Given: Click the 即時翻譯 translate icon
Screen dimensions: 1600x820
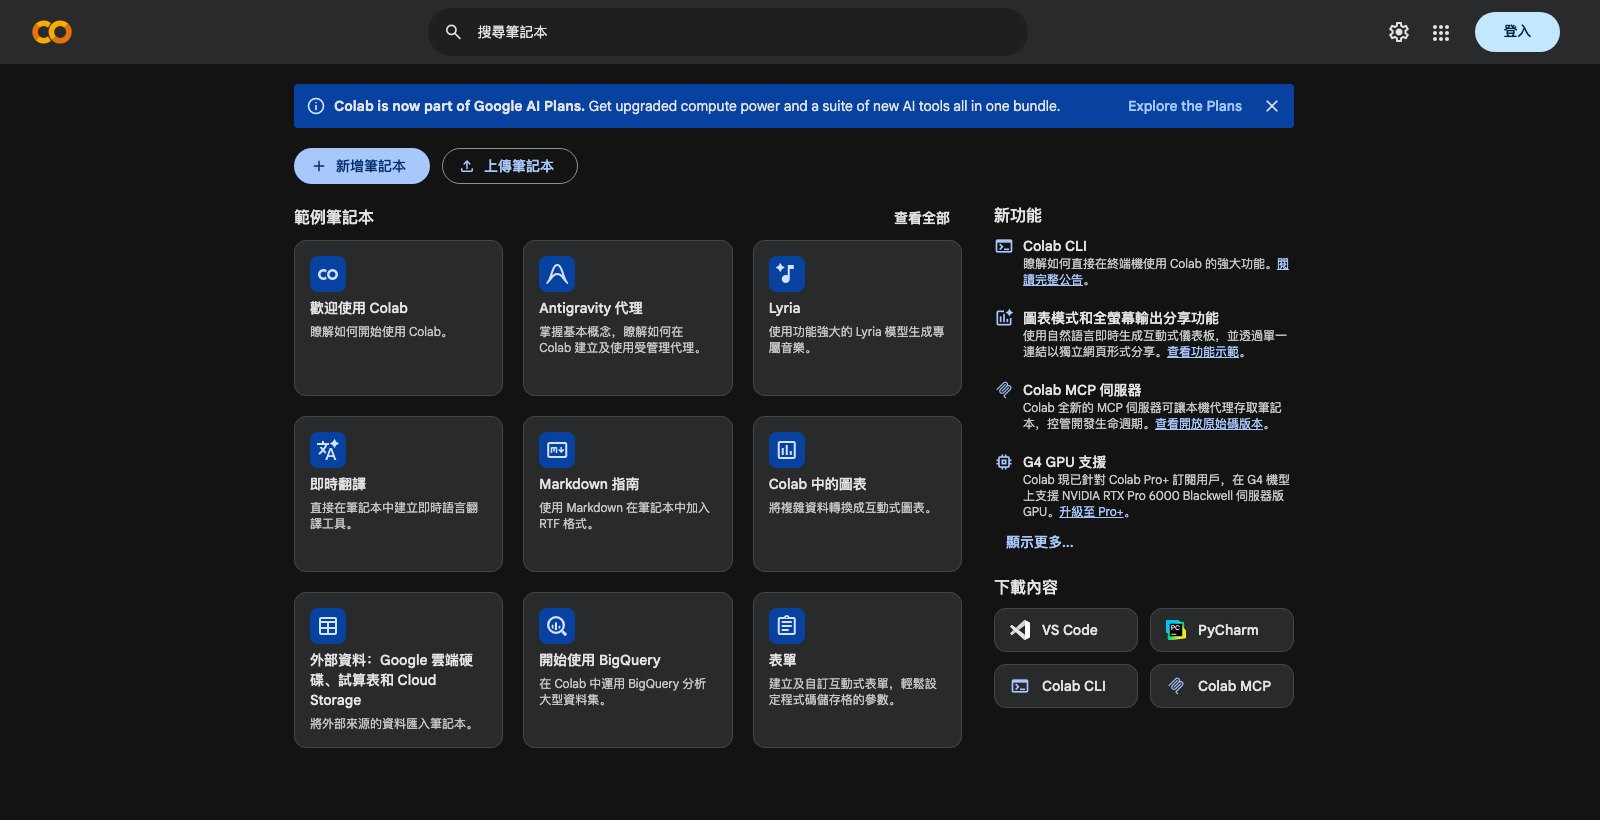Looking at the screenshot, I should [x=328, y=450].
